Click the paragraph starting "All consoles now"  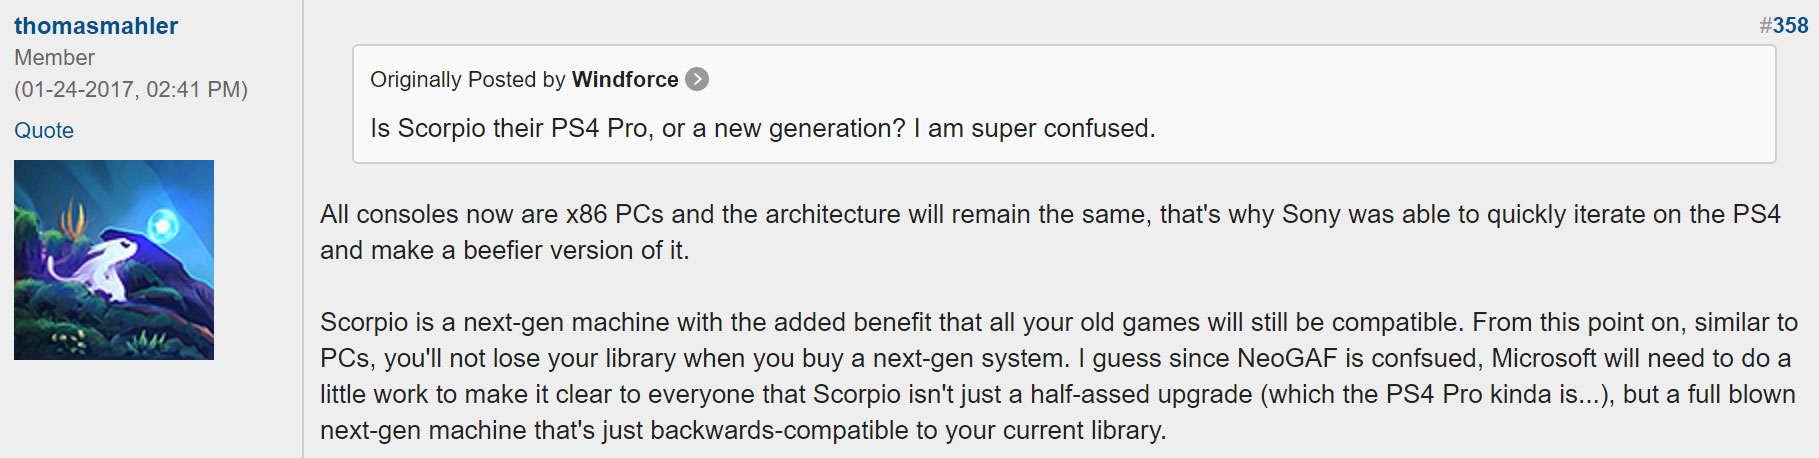point(1050,214)
